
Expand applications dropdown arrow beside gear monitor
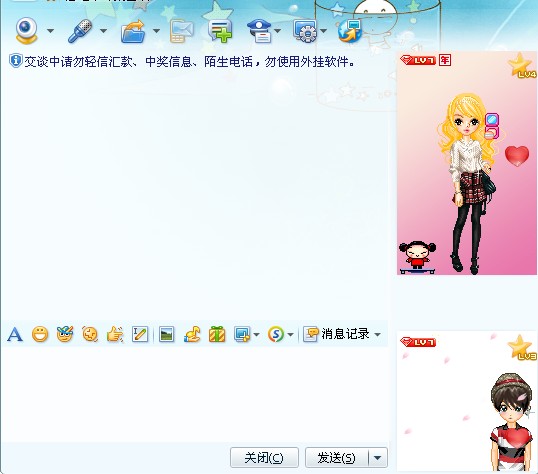tap(324, 31)
